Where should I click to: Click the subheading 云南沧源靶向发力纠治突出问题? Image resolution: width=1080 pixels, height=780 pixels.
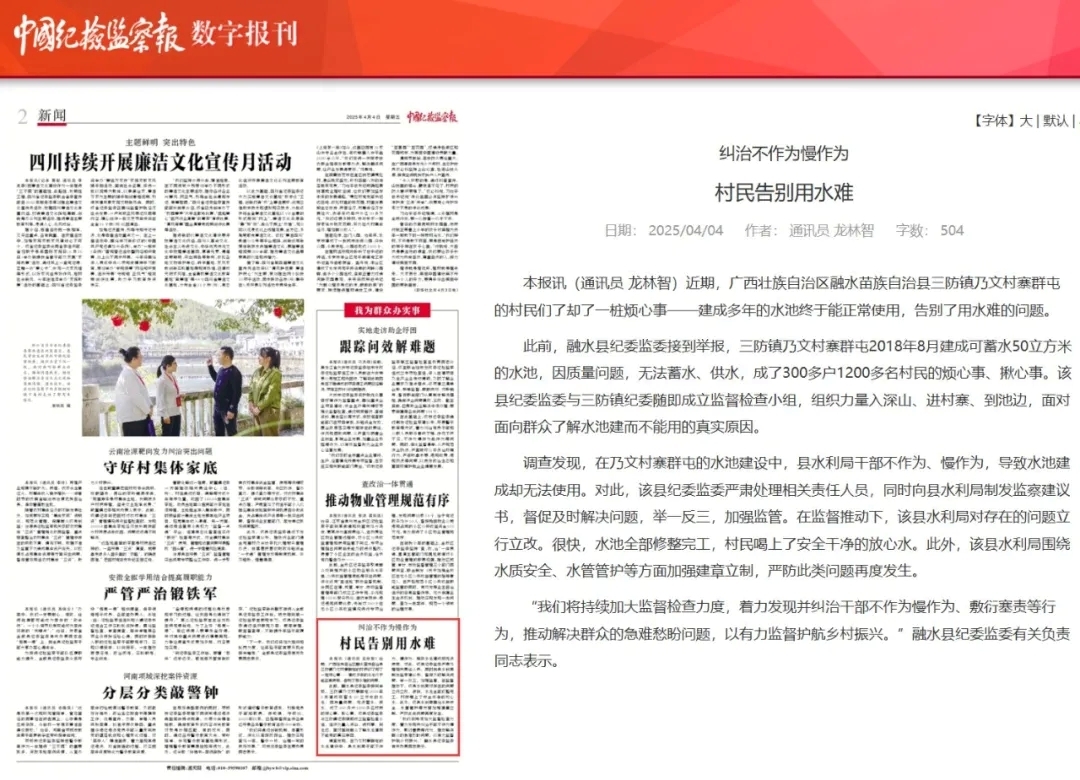coord(160,451)
